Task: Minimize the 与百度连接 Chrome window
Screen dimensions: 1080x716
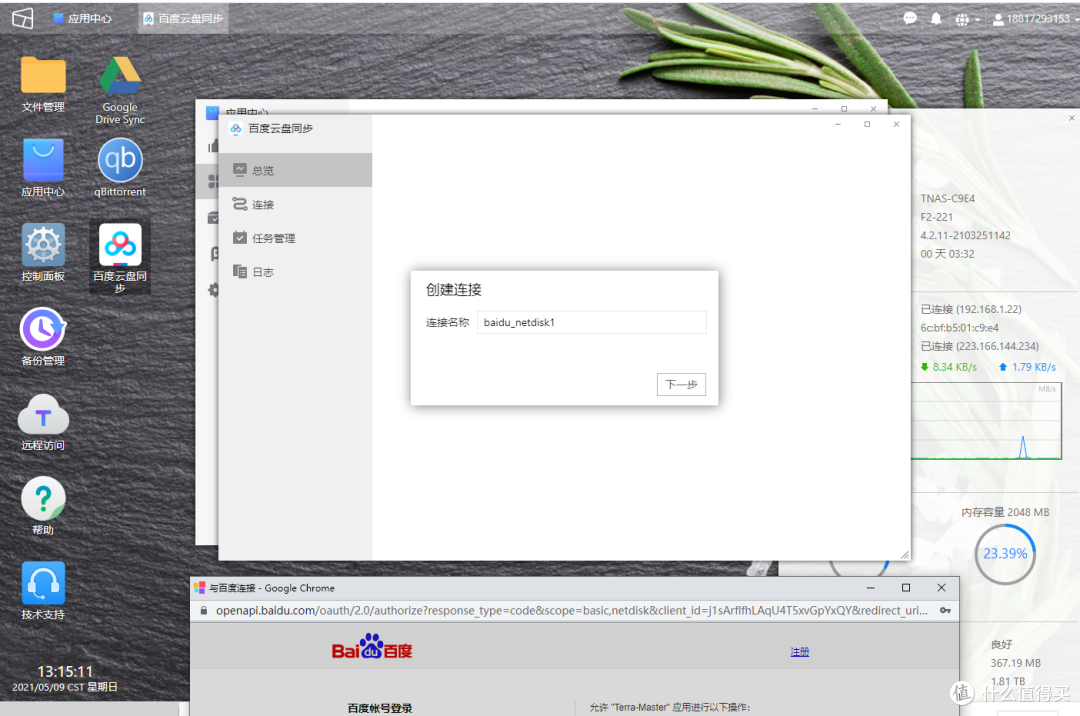Action: [871, 588]
